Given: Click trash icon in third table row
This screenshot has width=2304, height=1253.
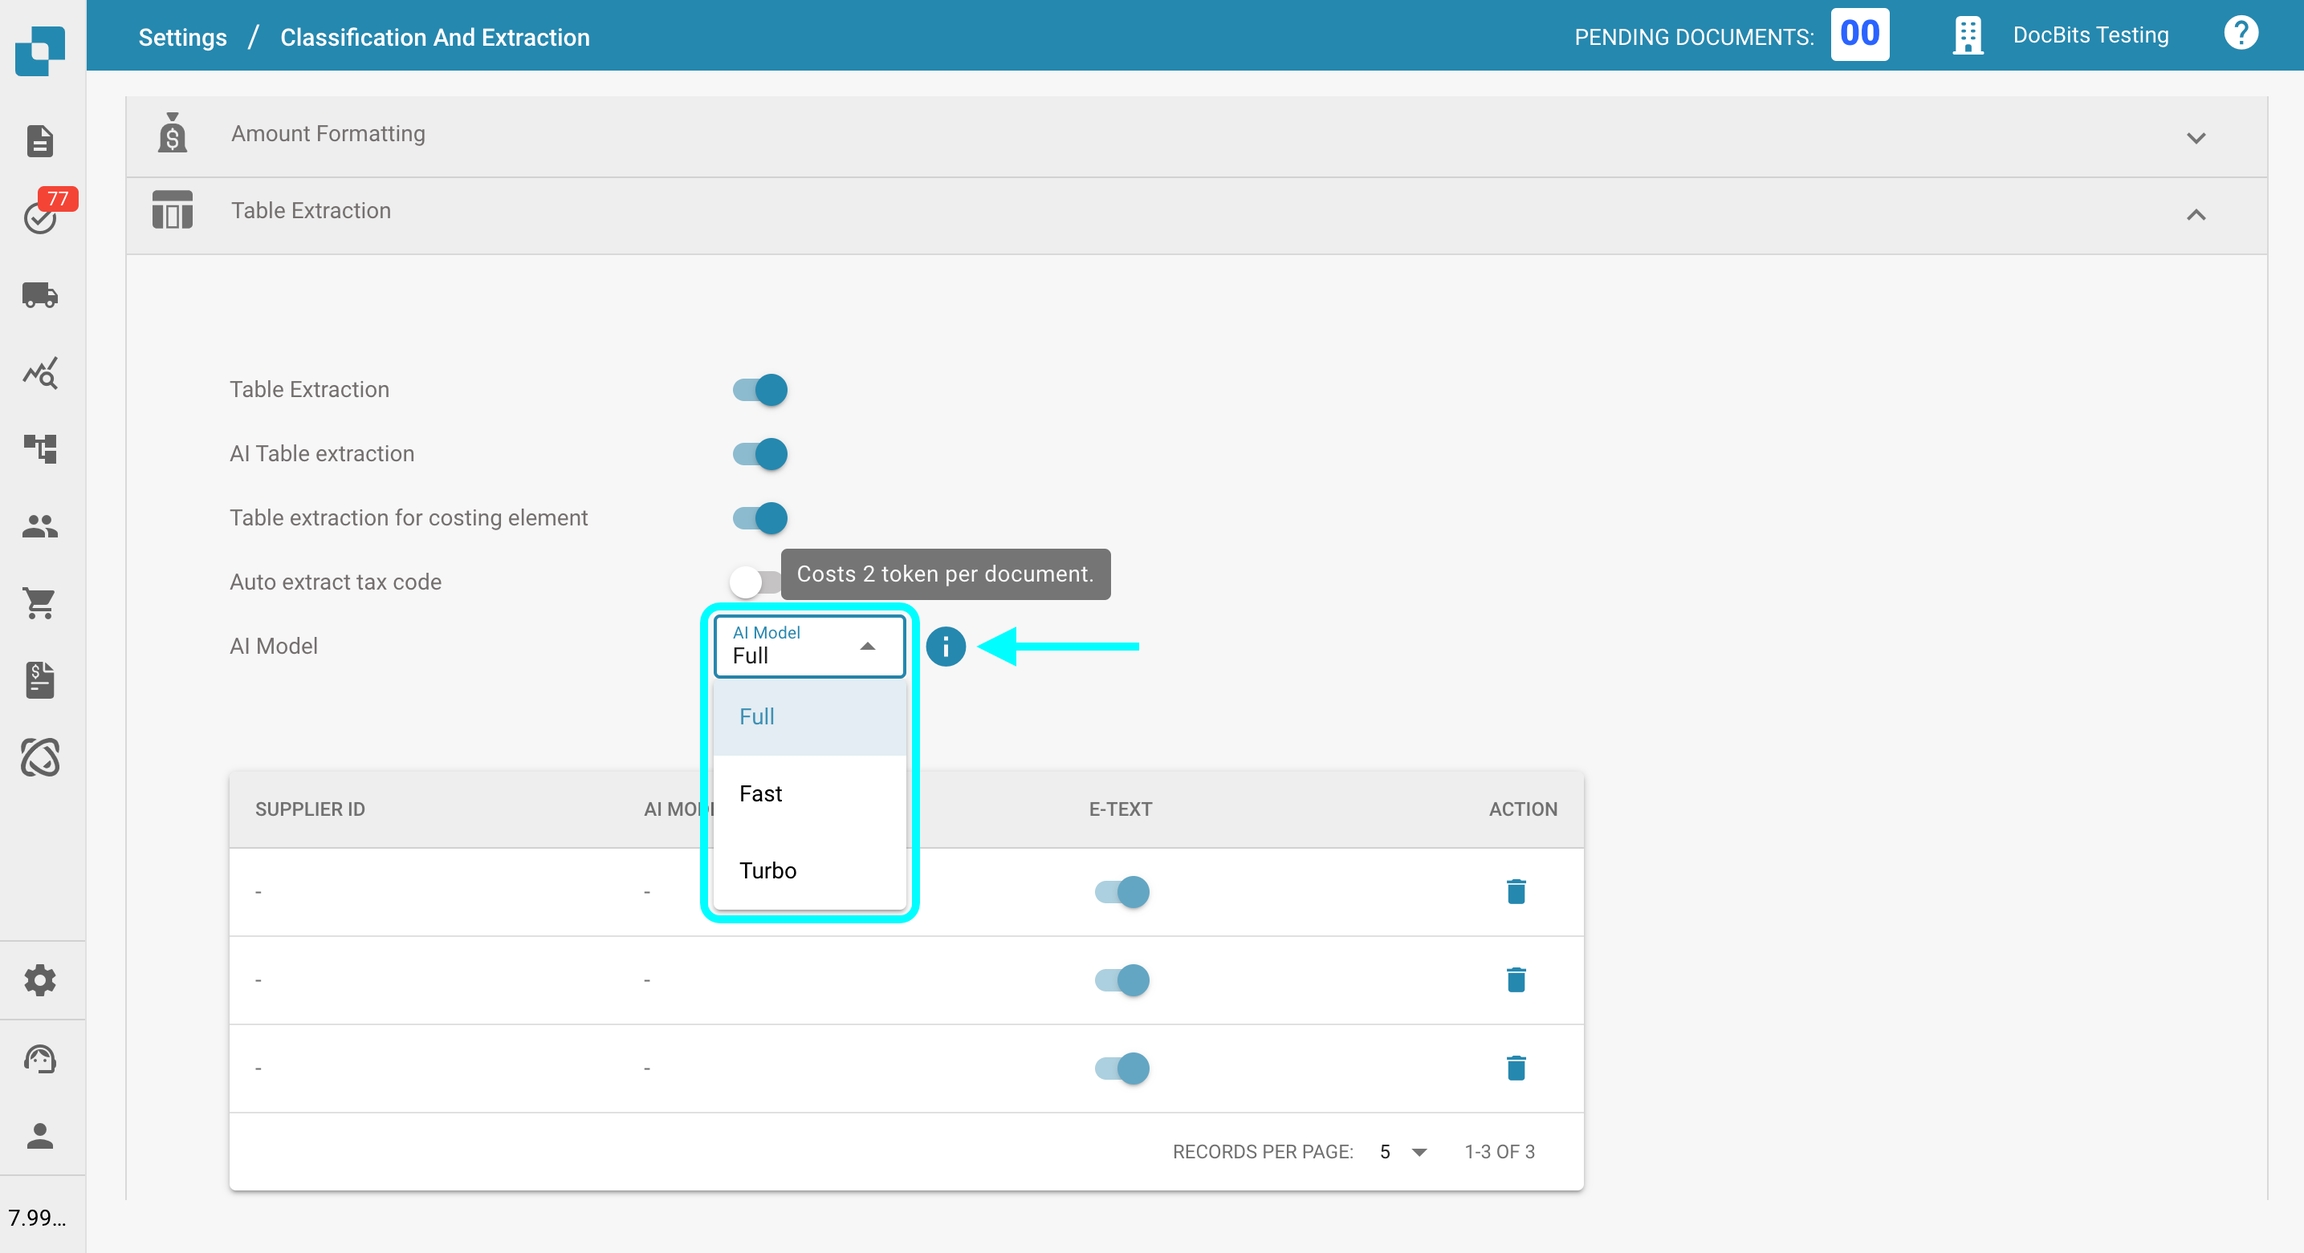Looking at the screenshot, I should (1515, 1068).
